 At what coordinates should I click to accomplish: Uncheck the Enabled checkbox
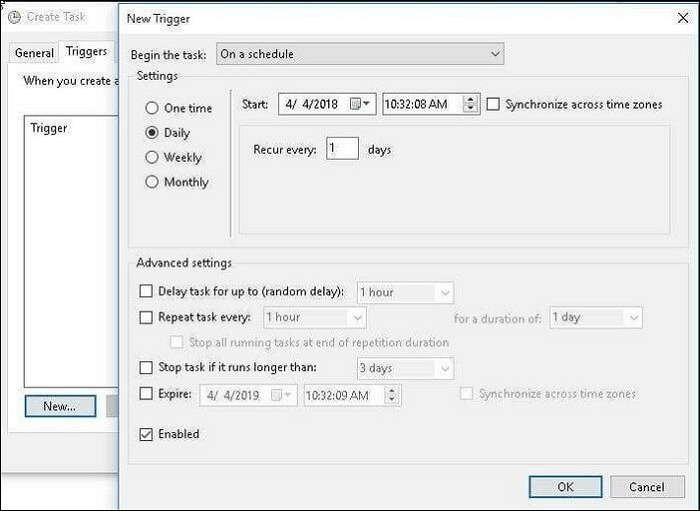146,434
